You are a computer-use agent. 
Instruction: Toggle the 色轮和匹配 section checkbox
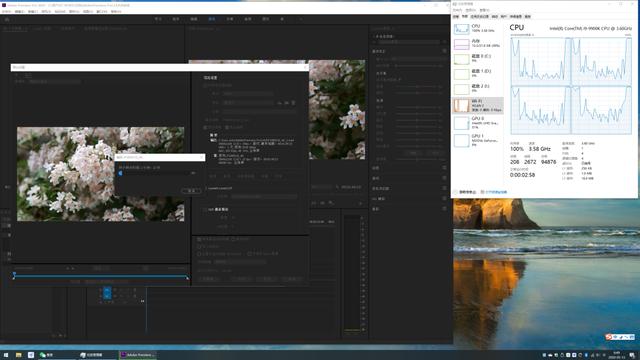(x=444, y=188)
